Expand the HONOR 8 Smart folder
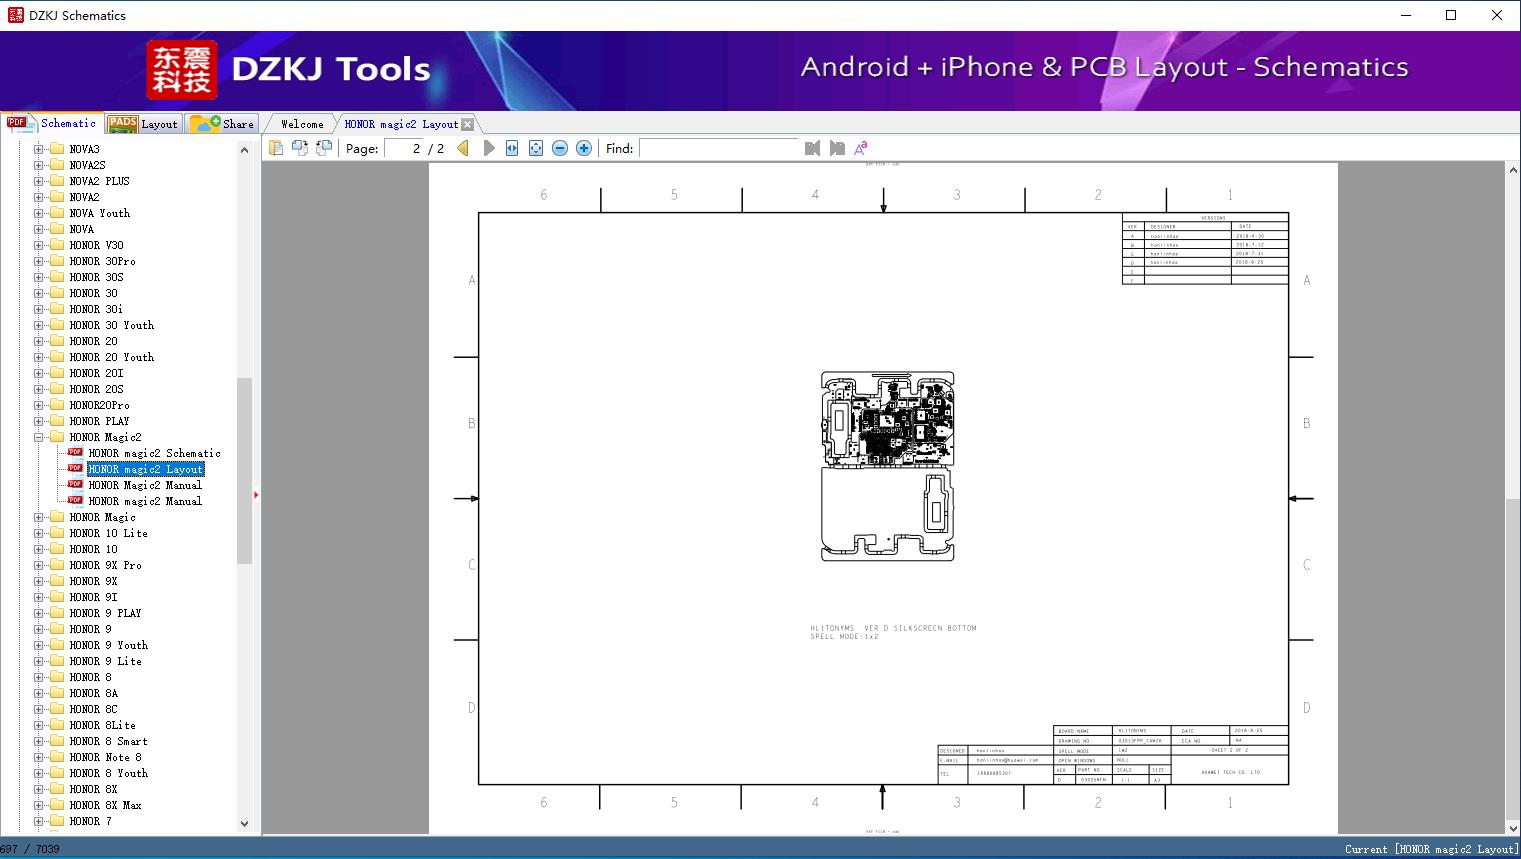Screen dimensions: 1521x859 pyautogui.click(x=39, y=741)
